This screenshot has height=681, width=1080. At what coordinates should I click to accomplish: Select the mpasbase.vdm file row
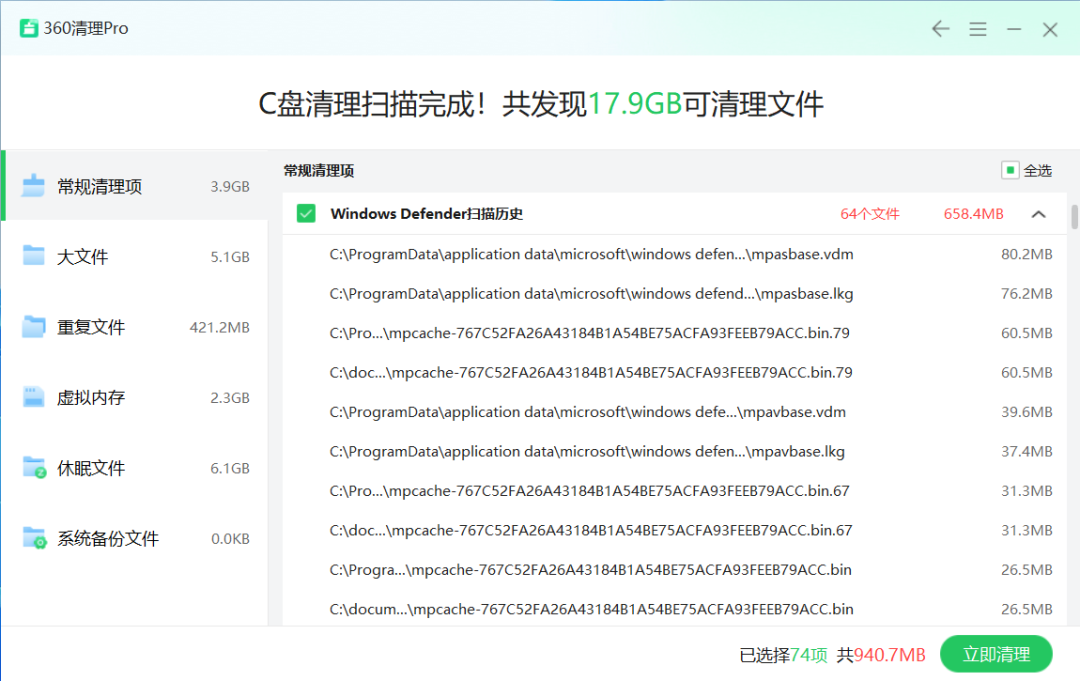click(x=674, y=254)
